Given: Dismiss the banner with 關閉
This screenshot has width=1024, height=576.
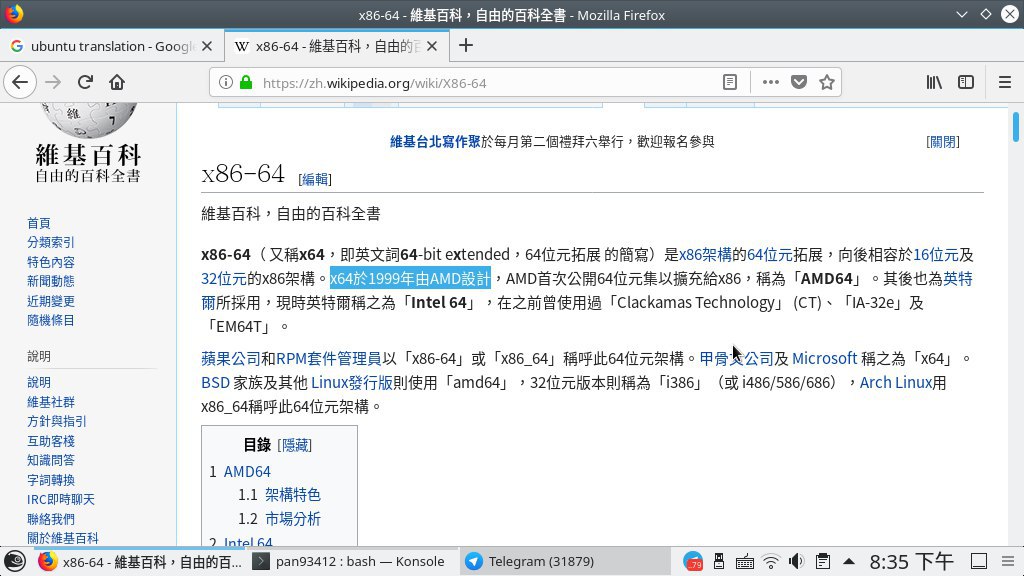Looking at the screenshot, I should point(943,142).
